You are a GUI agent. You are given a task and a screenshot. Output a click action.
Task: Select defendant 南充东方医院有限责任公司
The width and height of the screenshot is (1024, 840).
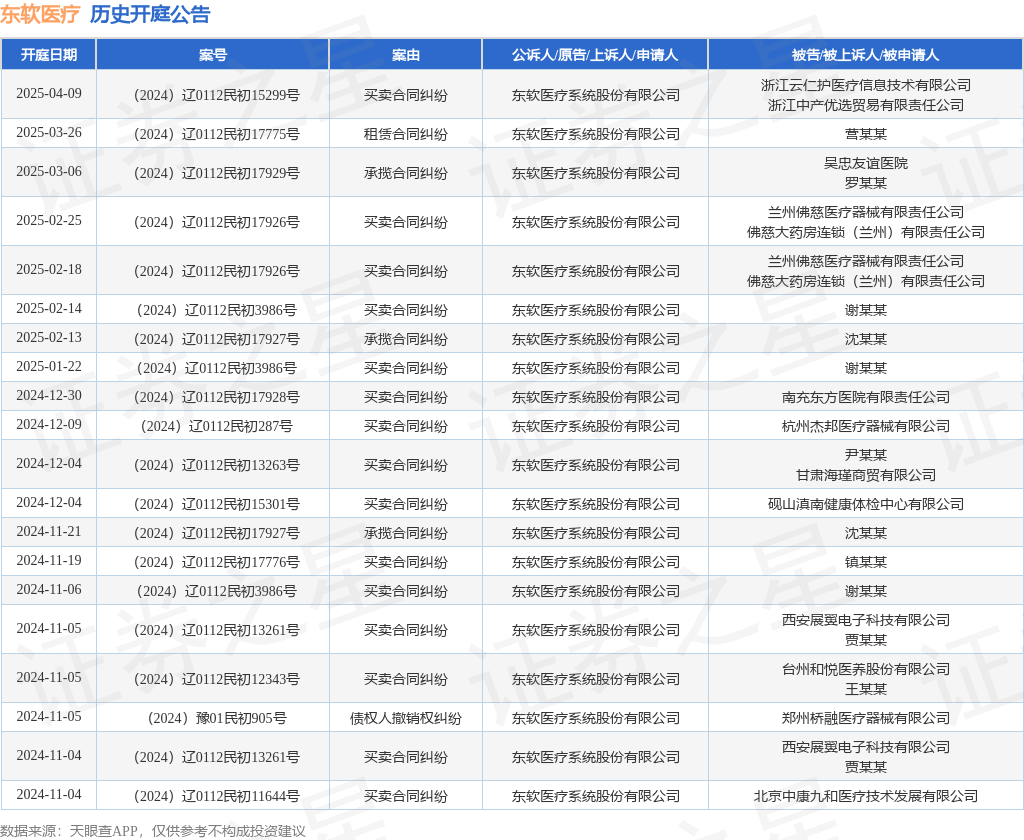pos(865,397)
